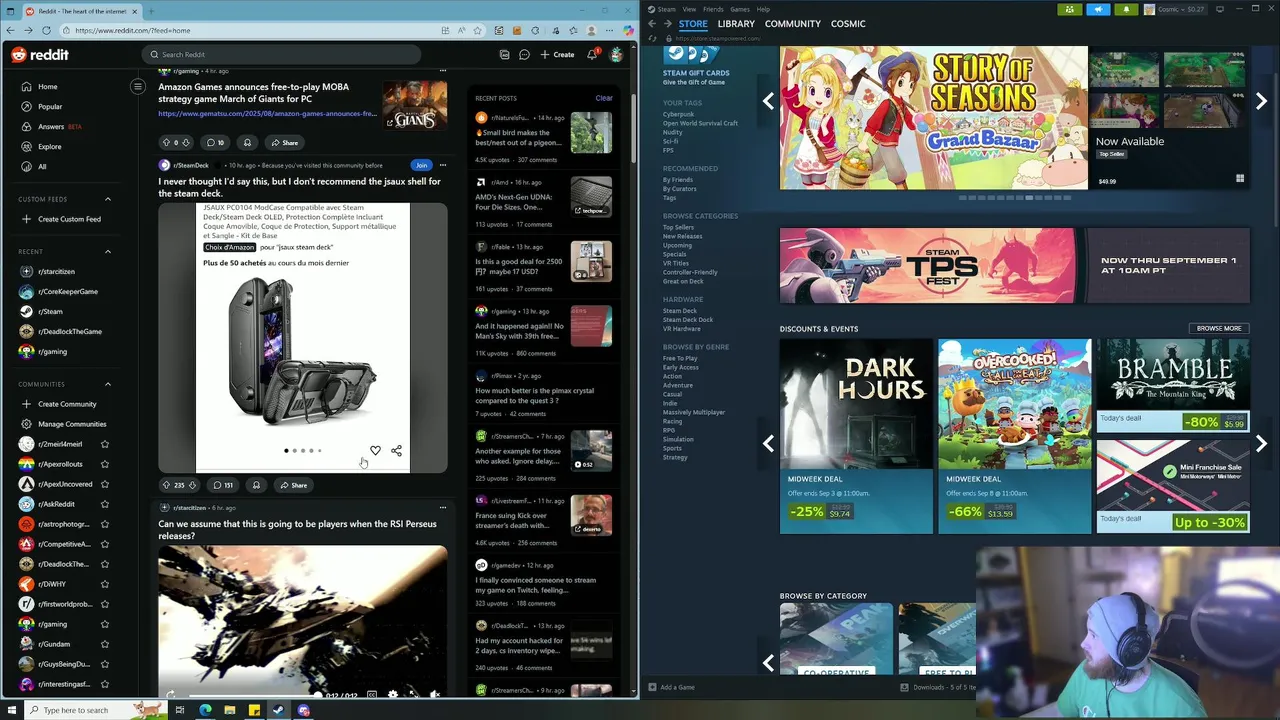Open overflow menu on r/SteamDeck post
This screenshot has height=720, width=1280.
[x=442, y=165]
